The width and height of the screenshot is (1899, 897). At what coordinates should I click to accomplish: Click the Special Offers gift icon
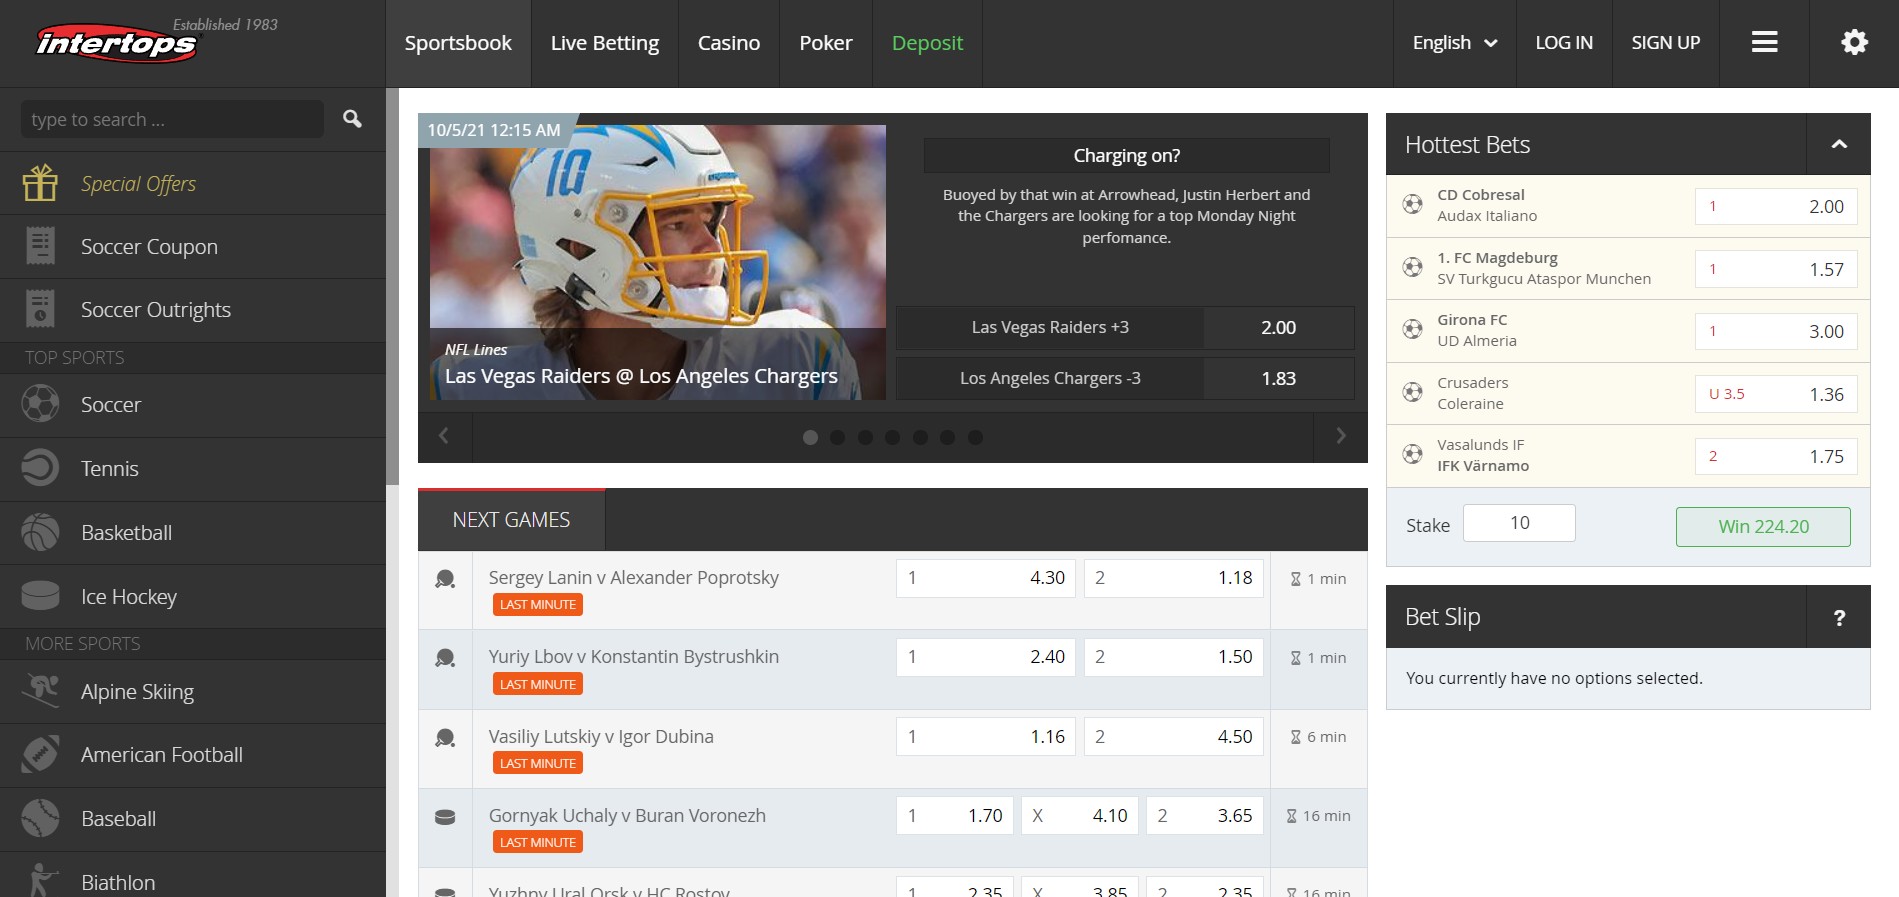tap(40, 183)
